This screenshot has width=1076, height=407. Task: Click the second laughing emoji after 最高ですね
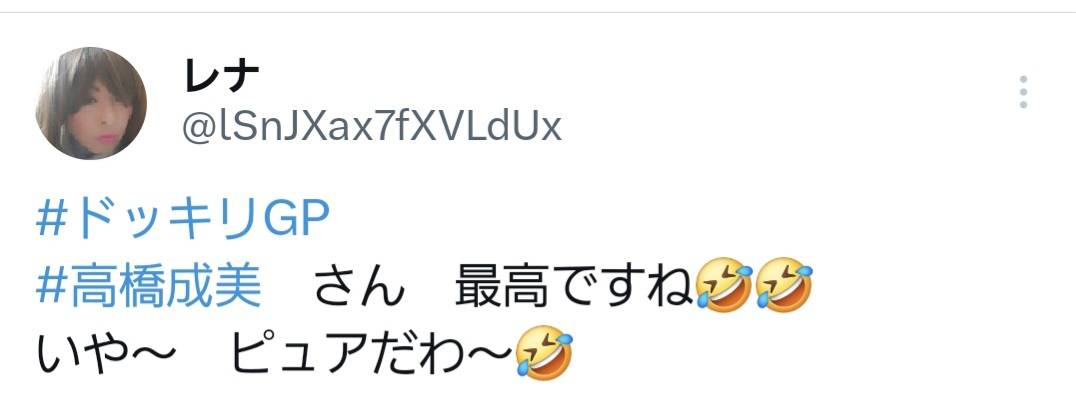(783, 285)
